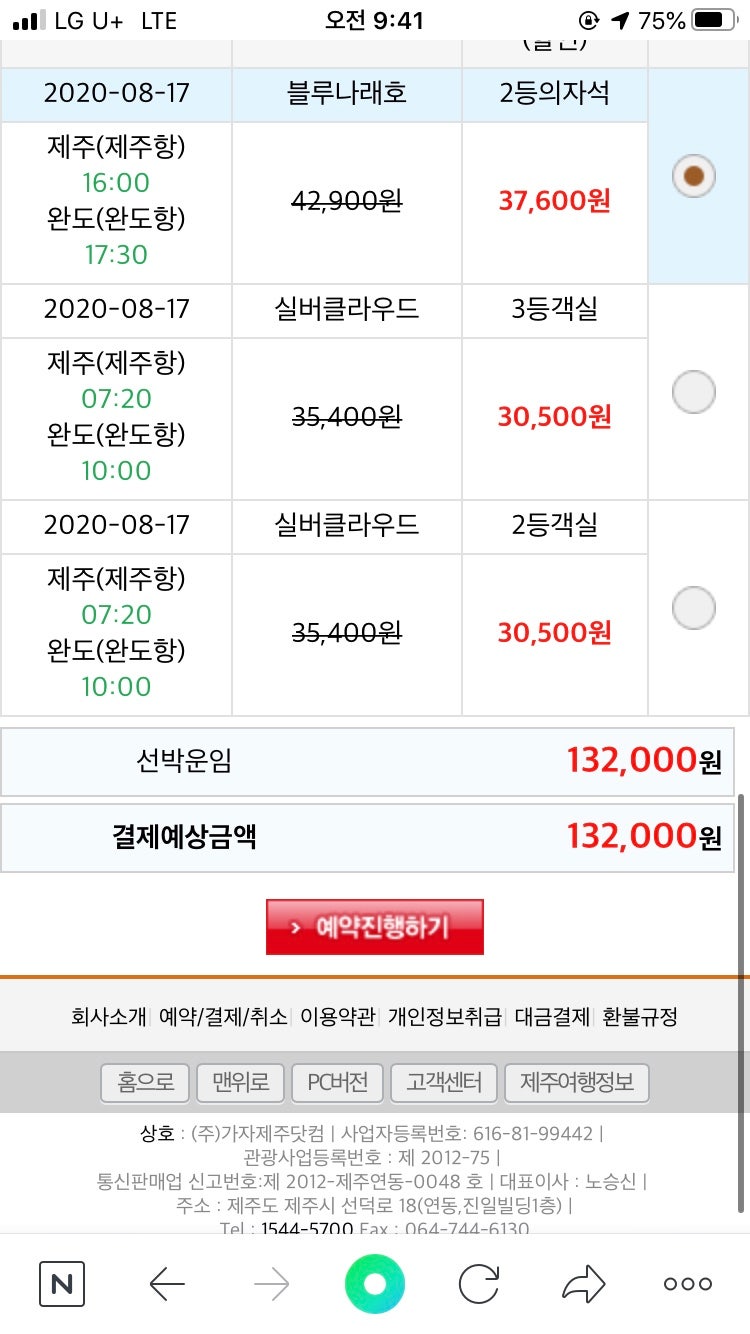Image resolution: width=750 pixels, height=1334 pixels.
Task: Tap the battery icon in the status bar
Action: (x=714, y=20)
